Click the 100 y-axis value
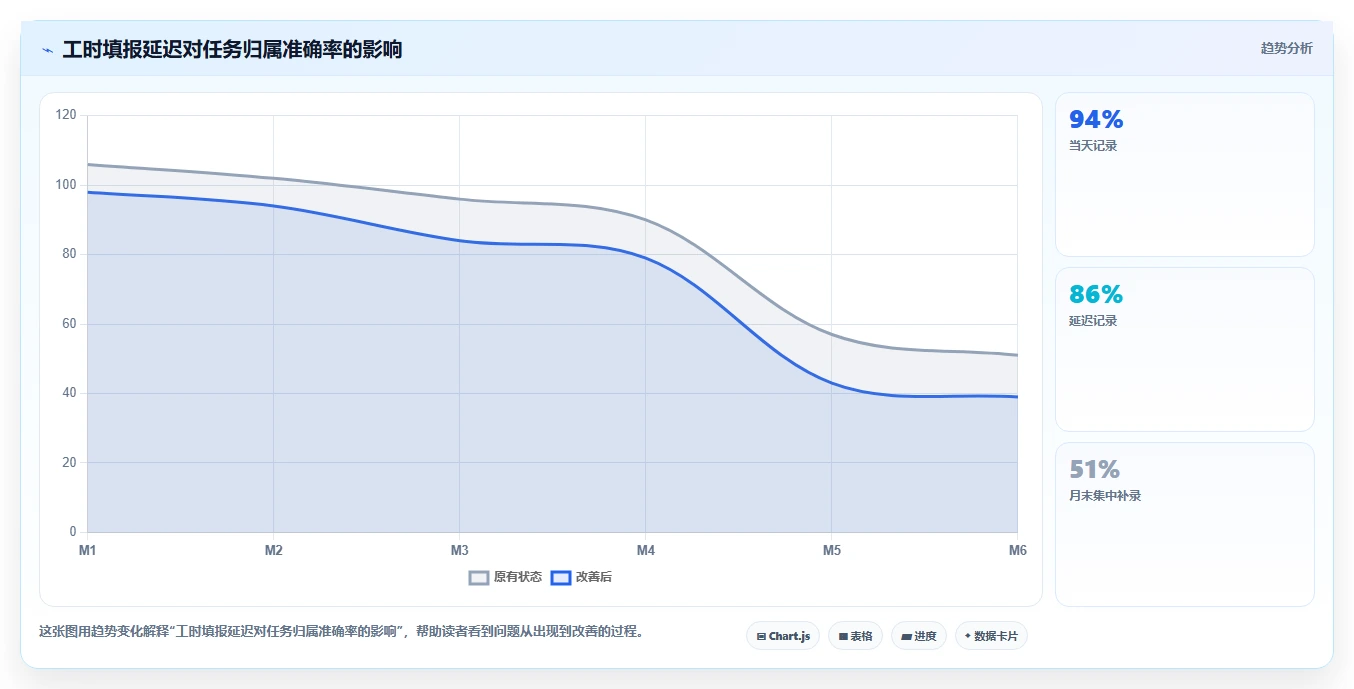 tap(66, 185)
